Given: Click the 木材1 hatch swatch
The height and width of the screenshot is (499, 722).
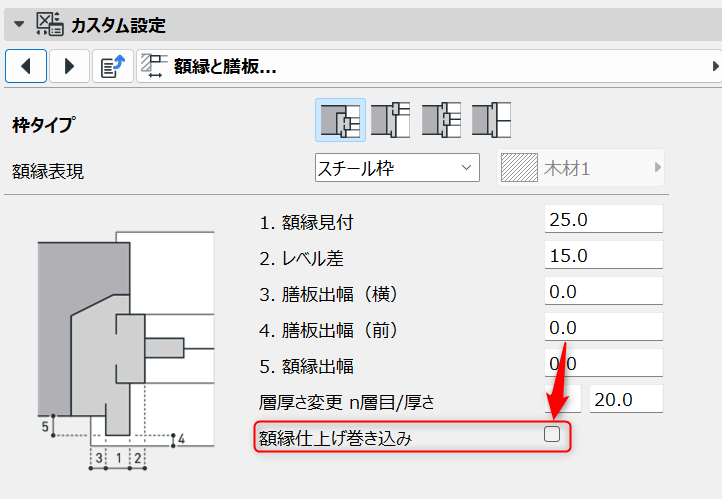Looking at the screenshot, I should [x=519, y=168].
